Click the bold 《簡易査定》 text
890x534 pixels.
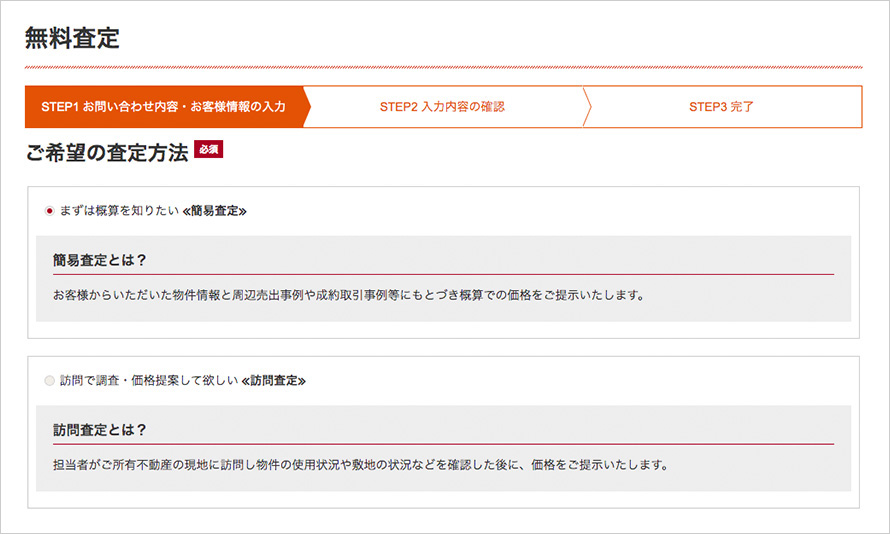tap(215, 211)
